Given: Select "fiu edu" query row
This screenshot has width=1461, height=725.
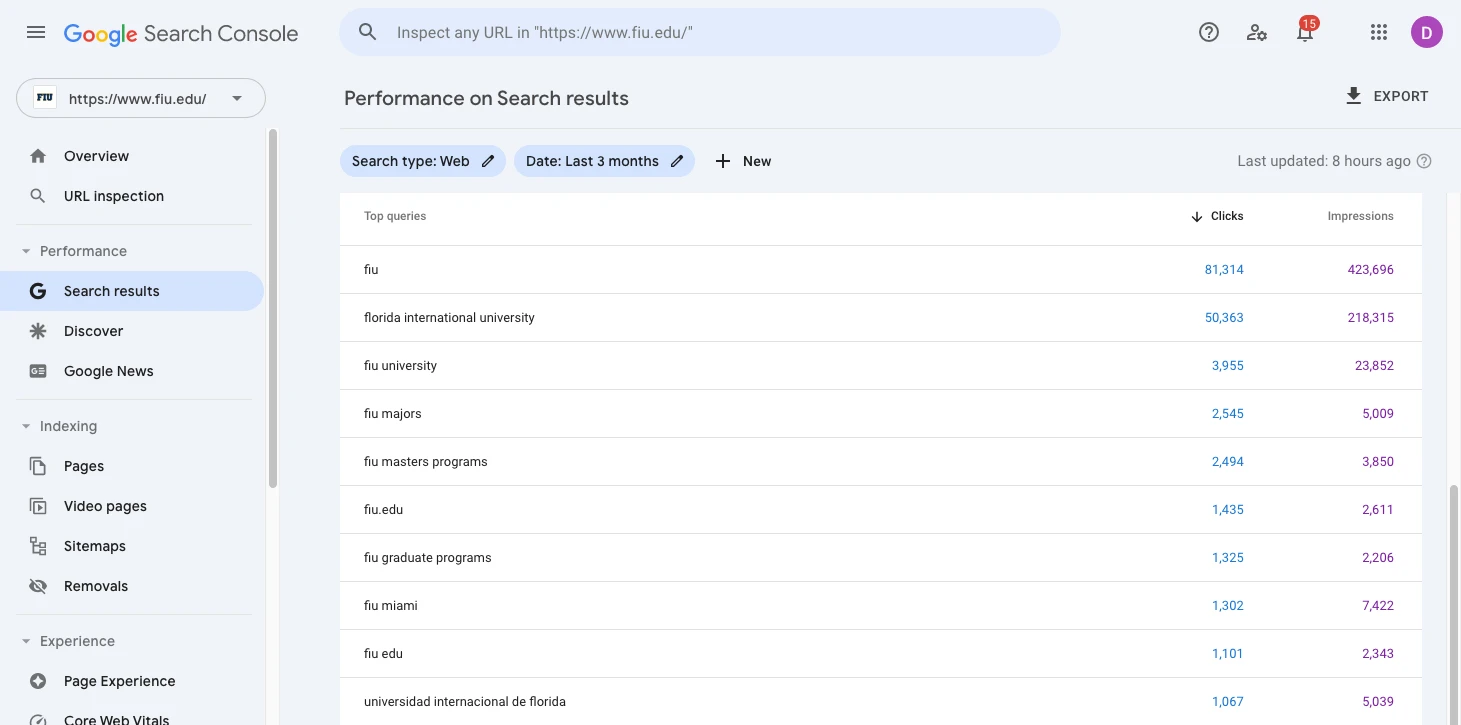Looking at the screenshot, I should click(x=880, y=654).
